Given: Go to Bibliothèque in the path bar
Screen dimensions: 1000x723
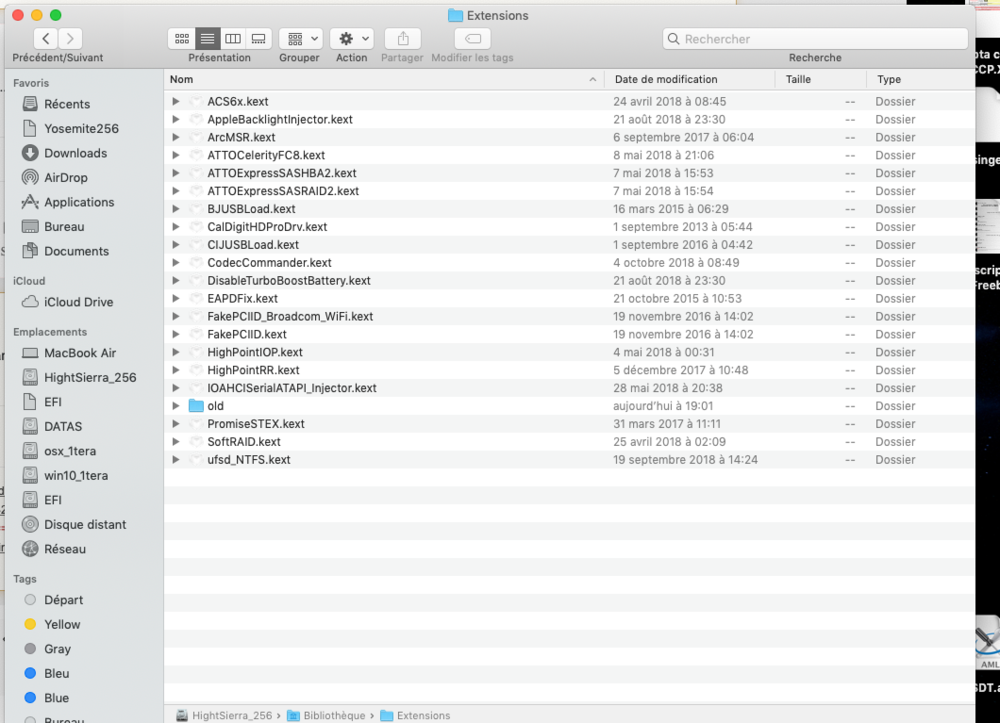Looking at the screenshot, I should pos(334,715).
